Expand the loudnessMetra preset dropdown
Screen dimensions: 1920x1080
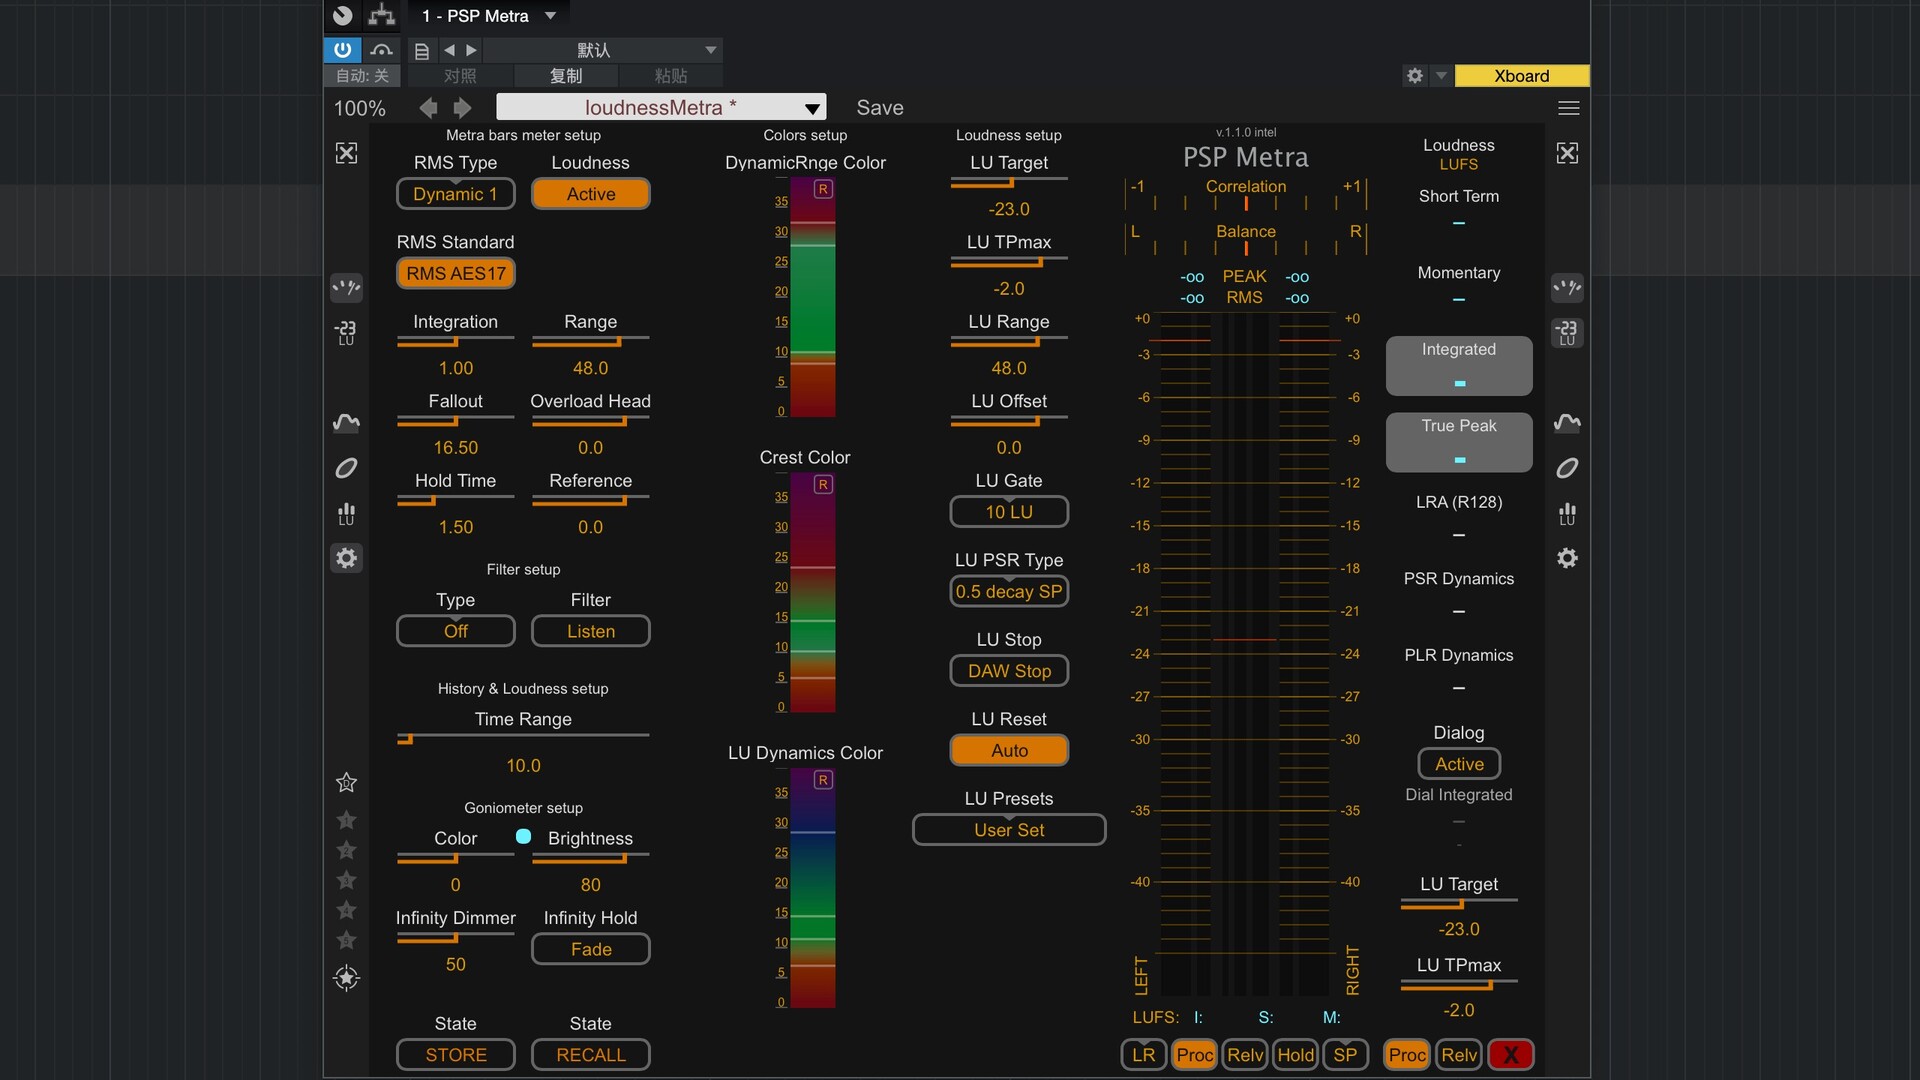pos(812,108)
